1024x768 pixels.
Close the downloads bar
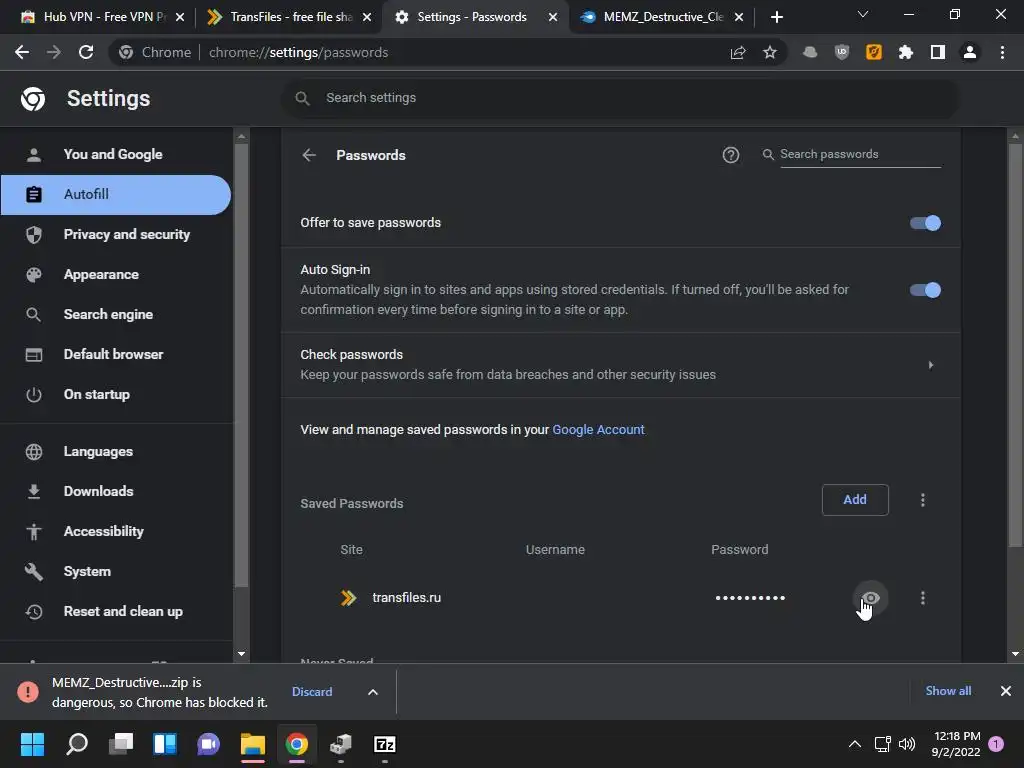pos(1006,691)
